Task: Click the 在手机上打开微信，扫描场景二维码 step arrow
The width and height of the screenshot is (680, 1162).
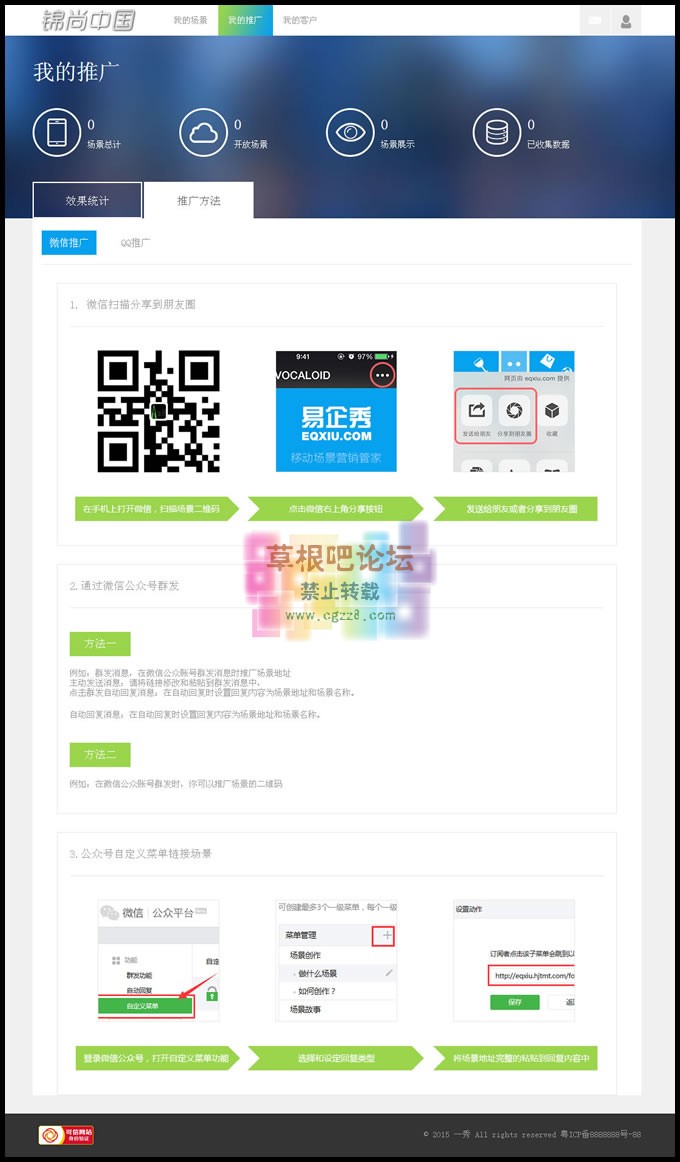Action: tap(157, 509)
